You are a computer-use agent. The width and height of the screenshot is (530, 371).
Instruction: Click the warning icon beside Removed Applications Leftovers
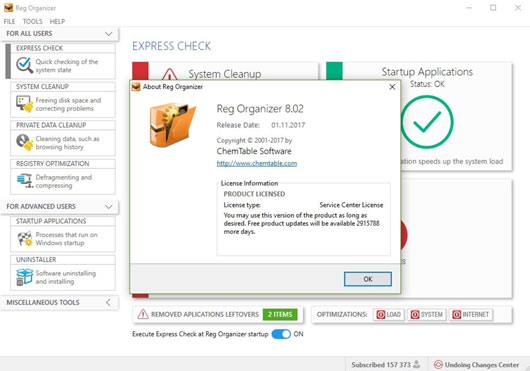click(x=143, y=314)
